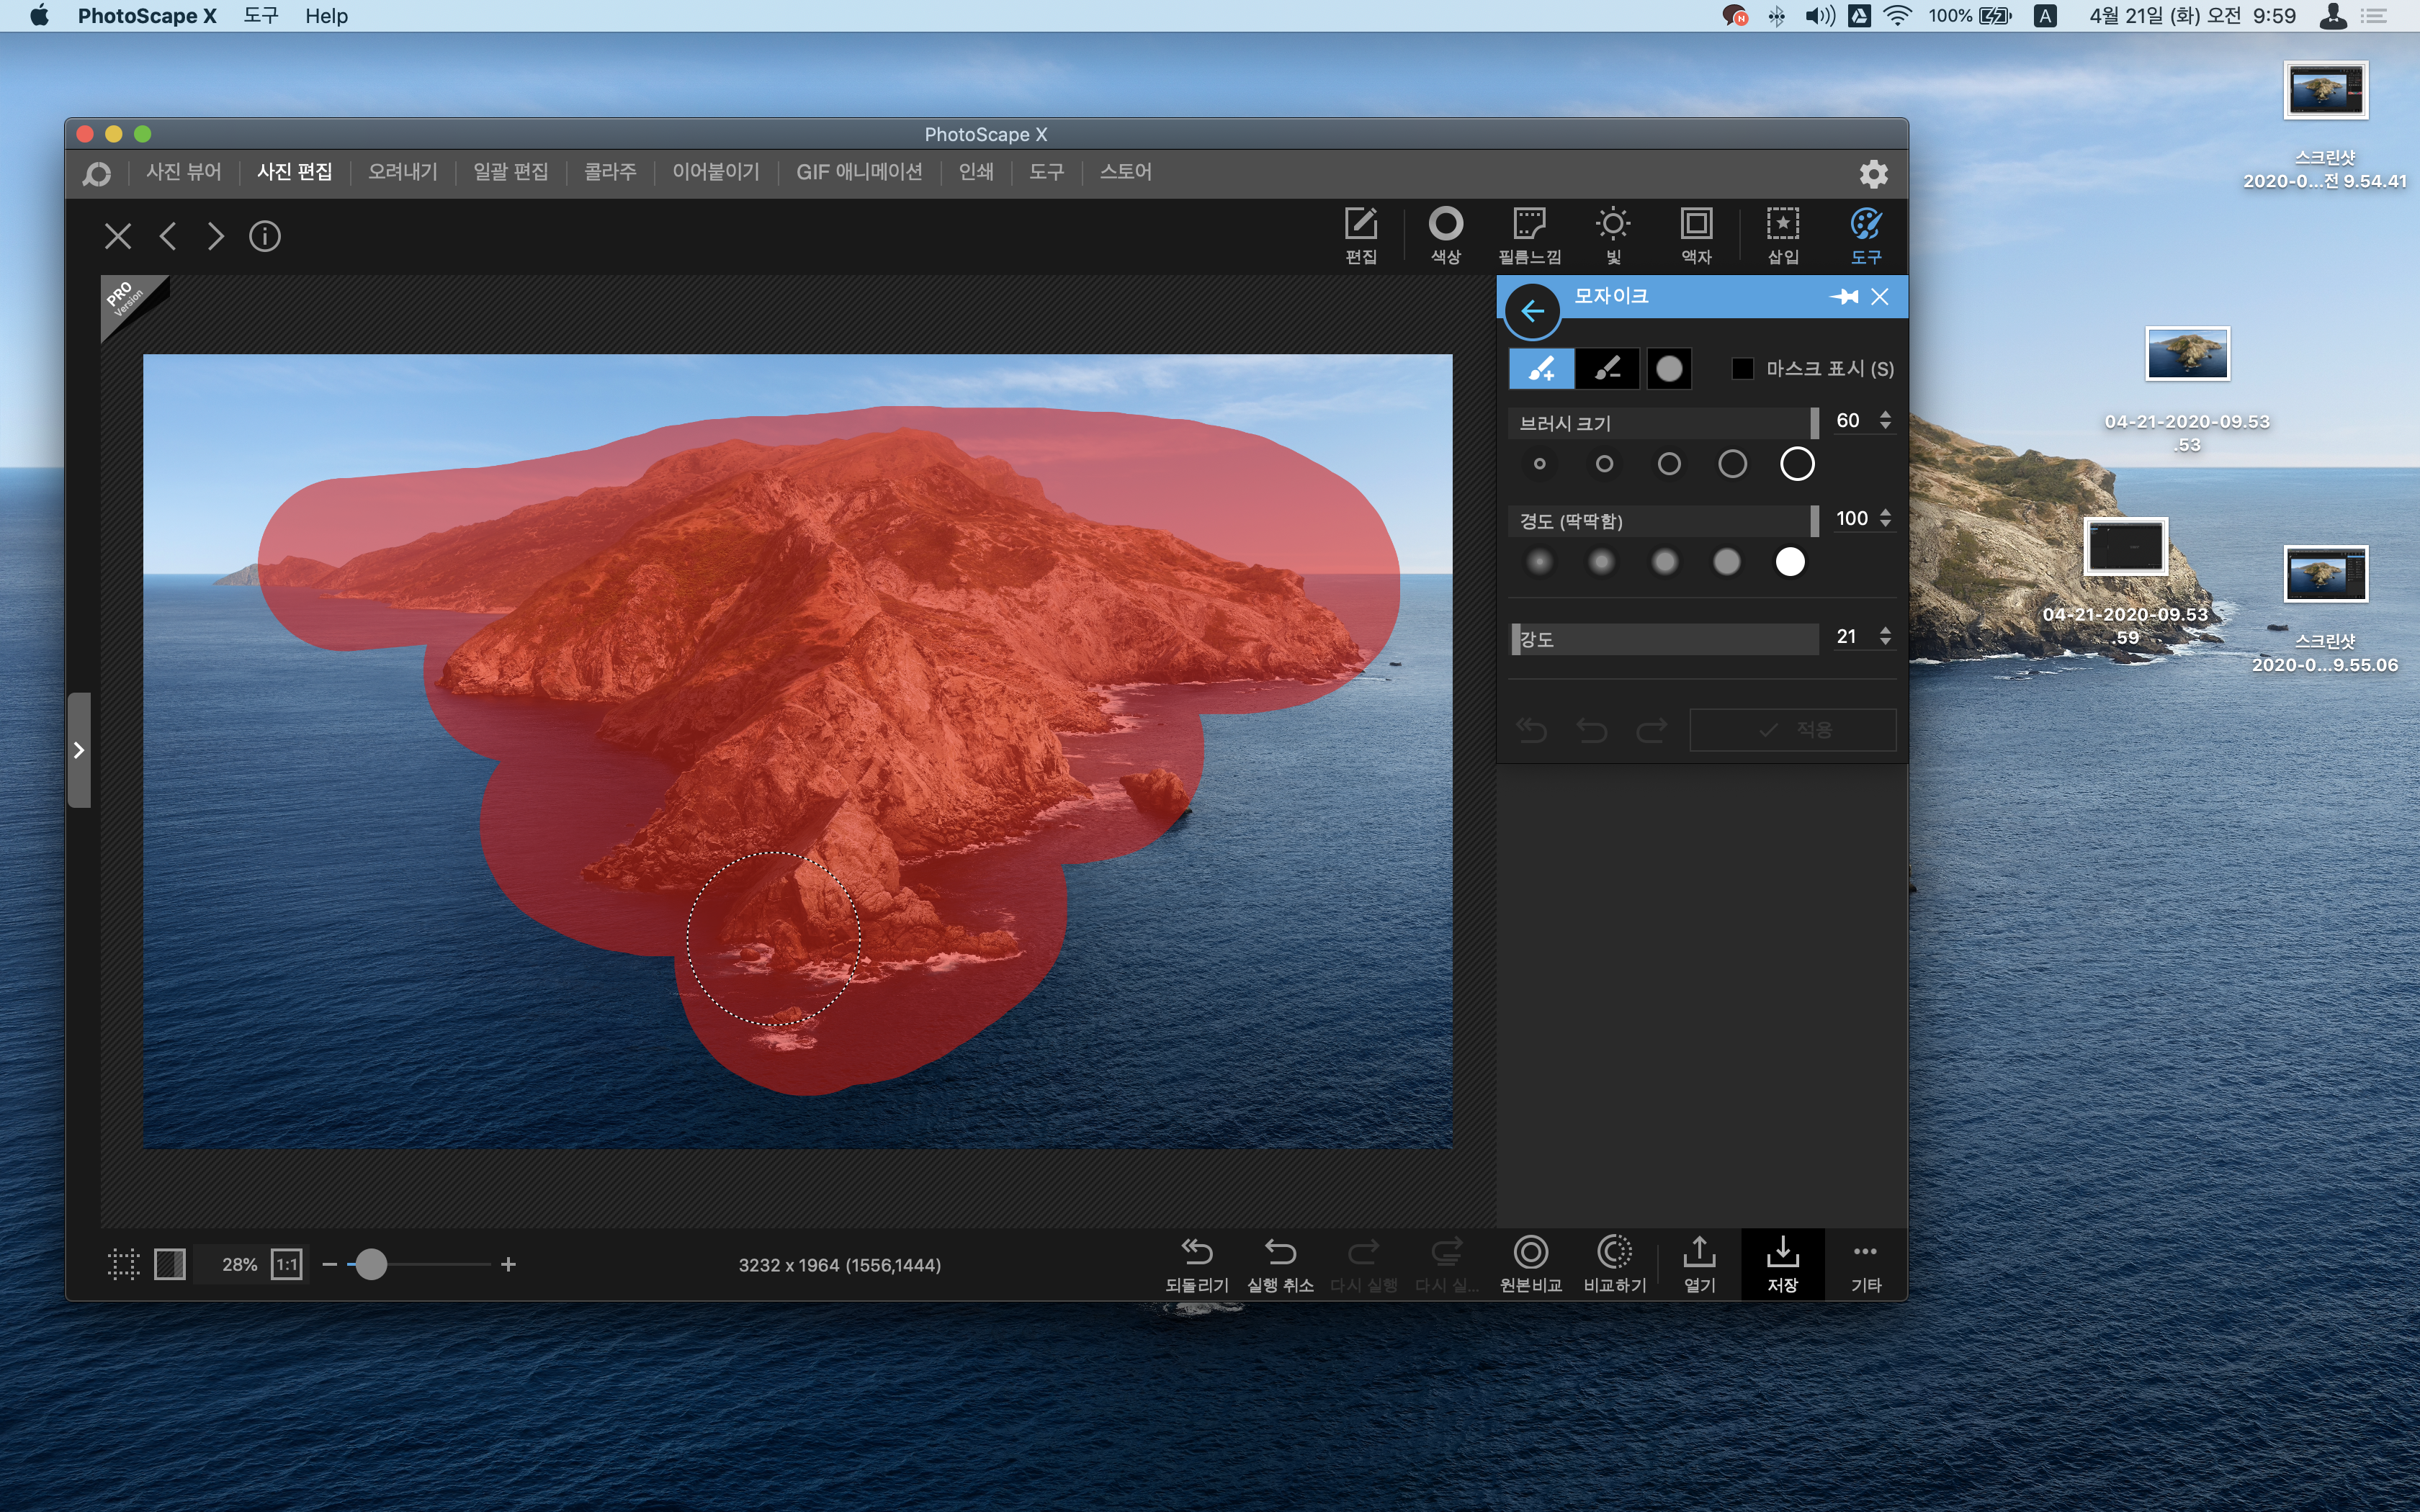Select the erase-mask brush tool
Image resolution: width=2420 pixels, height=1512 pixels.
[1606, 369]
